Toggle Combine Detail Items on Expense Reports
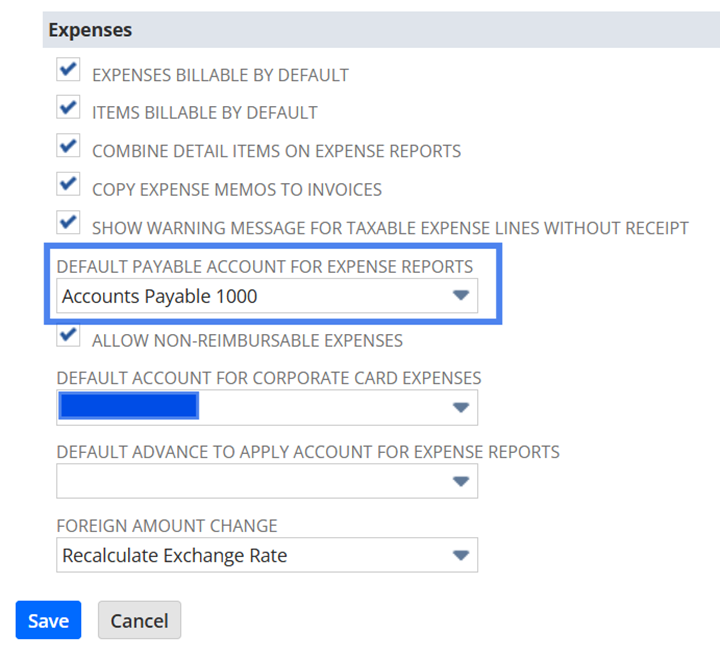The image size is (720, 660). [68, 148]
